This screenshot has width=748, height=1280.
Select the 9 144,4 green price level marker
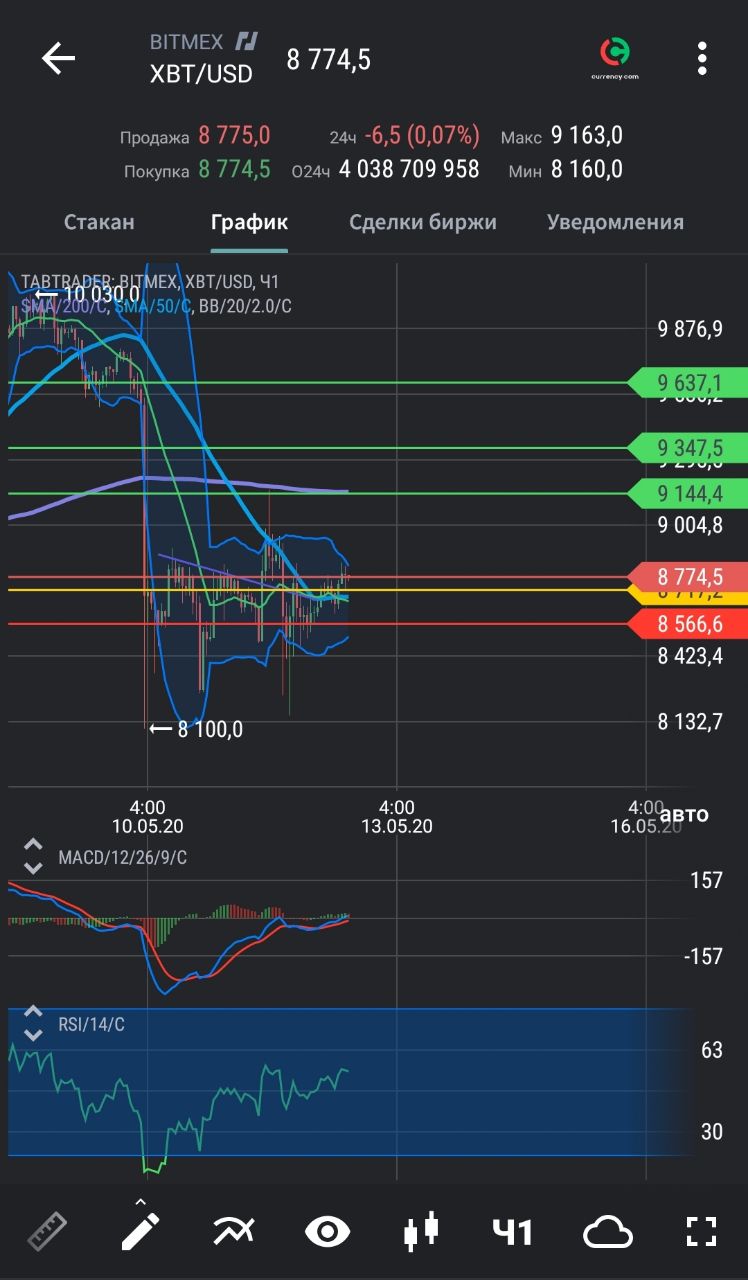[688, 492]
